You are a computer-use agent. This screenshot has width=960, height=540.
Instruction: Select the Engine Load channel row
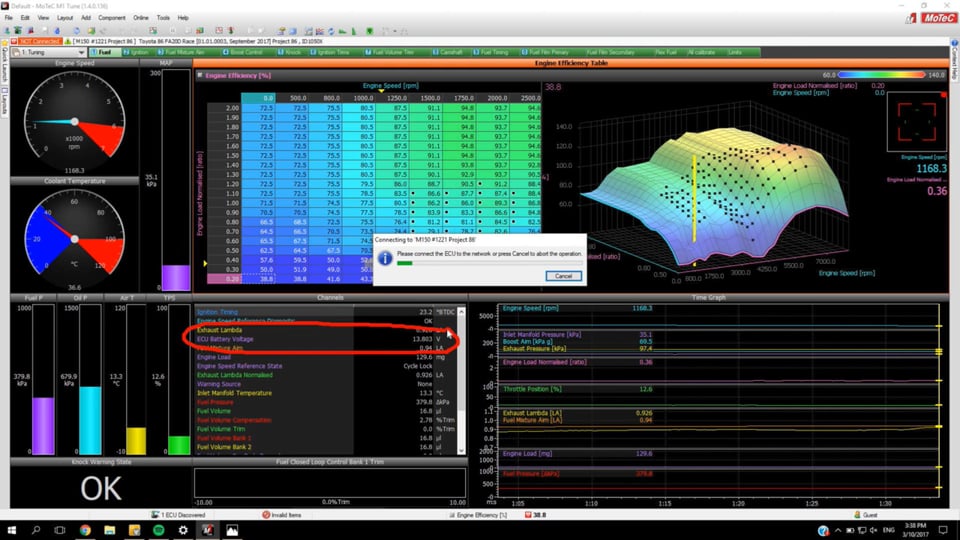327,357
